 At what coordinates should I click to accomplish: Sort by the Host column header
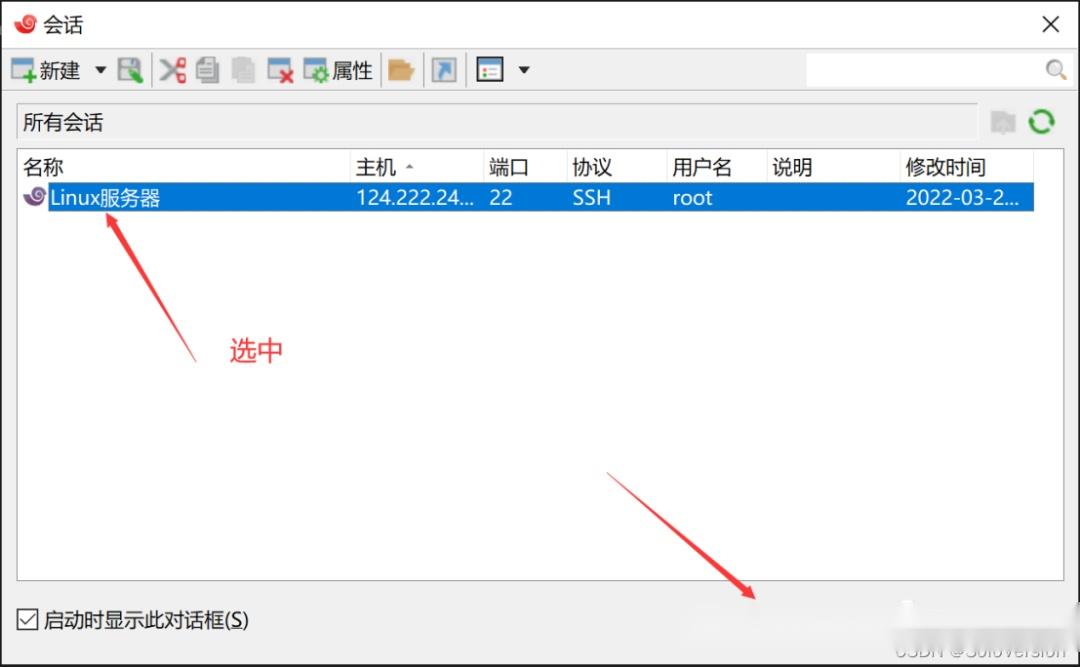coord(417,167)
